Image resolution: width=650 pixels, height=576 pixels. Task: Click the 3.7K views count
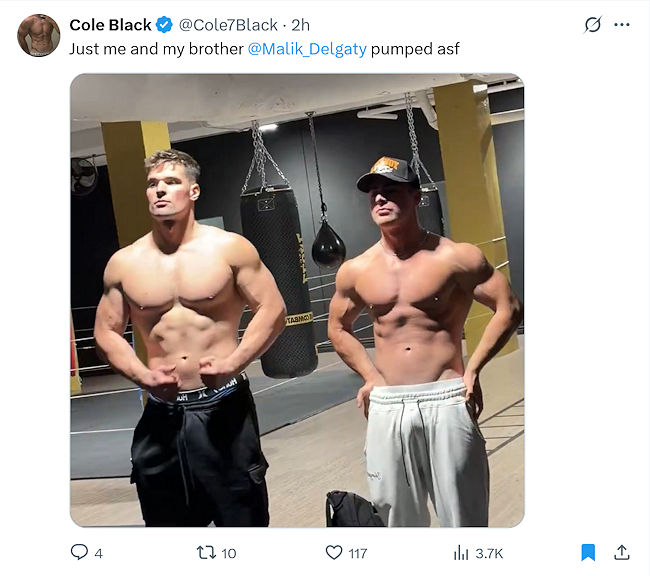click(x=489, y=553)
